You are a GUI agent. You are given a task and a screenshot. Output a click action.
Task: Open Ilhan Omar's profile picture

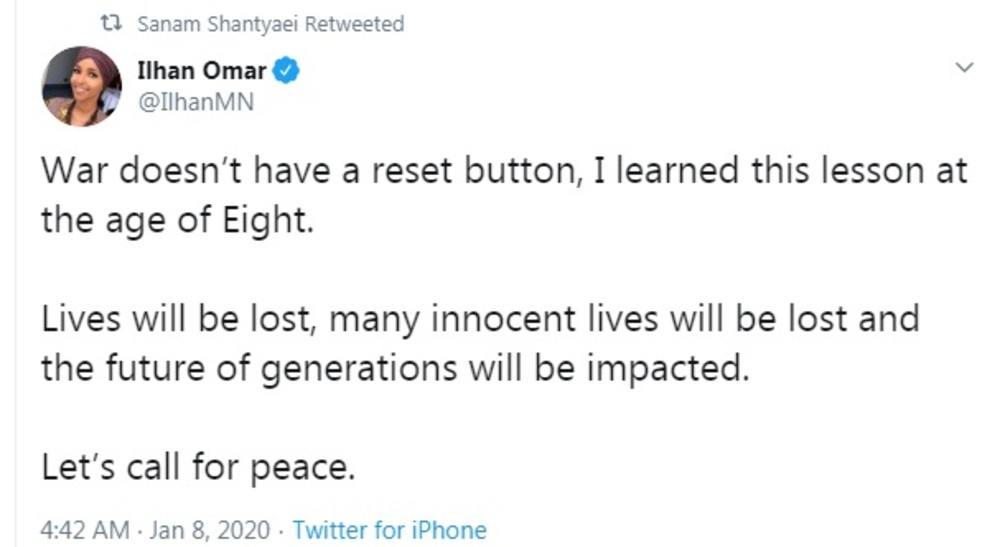81,86
